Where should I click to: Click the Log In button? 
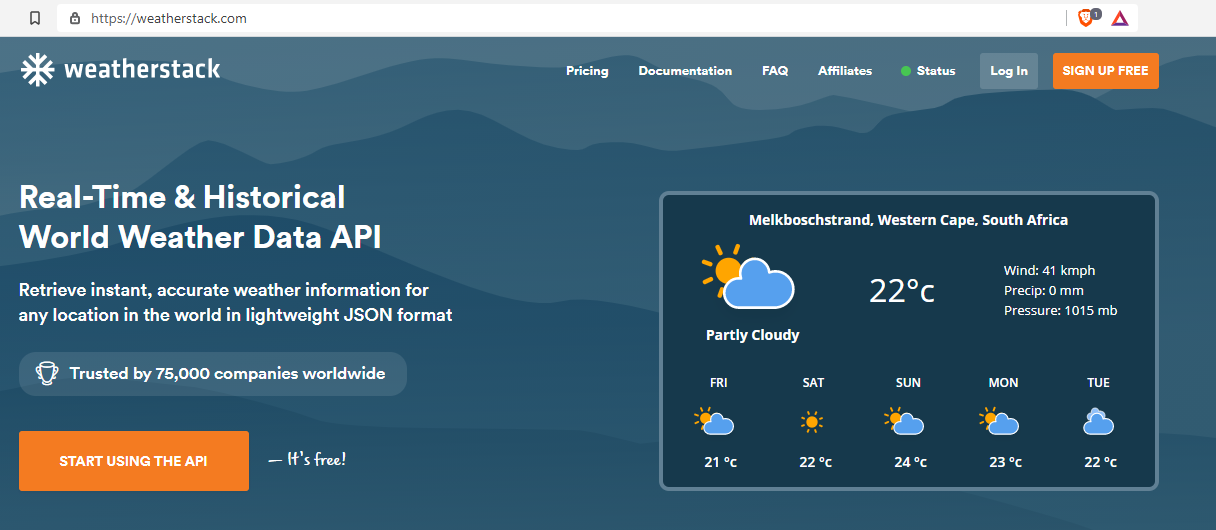1009,71
